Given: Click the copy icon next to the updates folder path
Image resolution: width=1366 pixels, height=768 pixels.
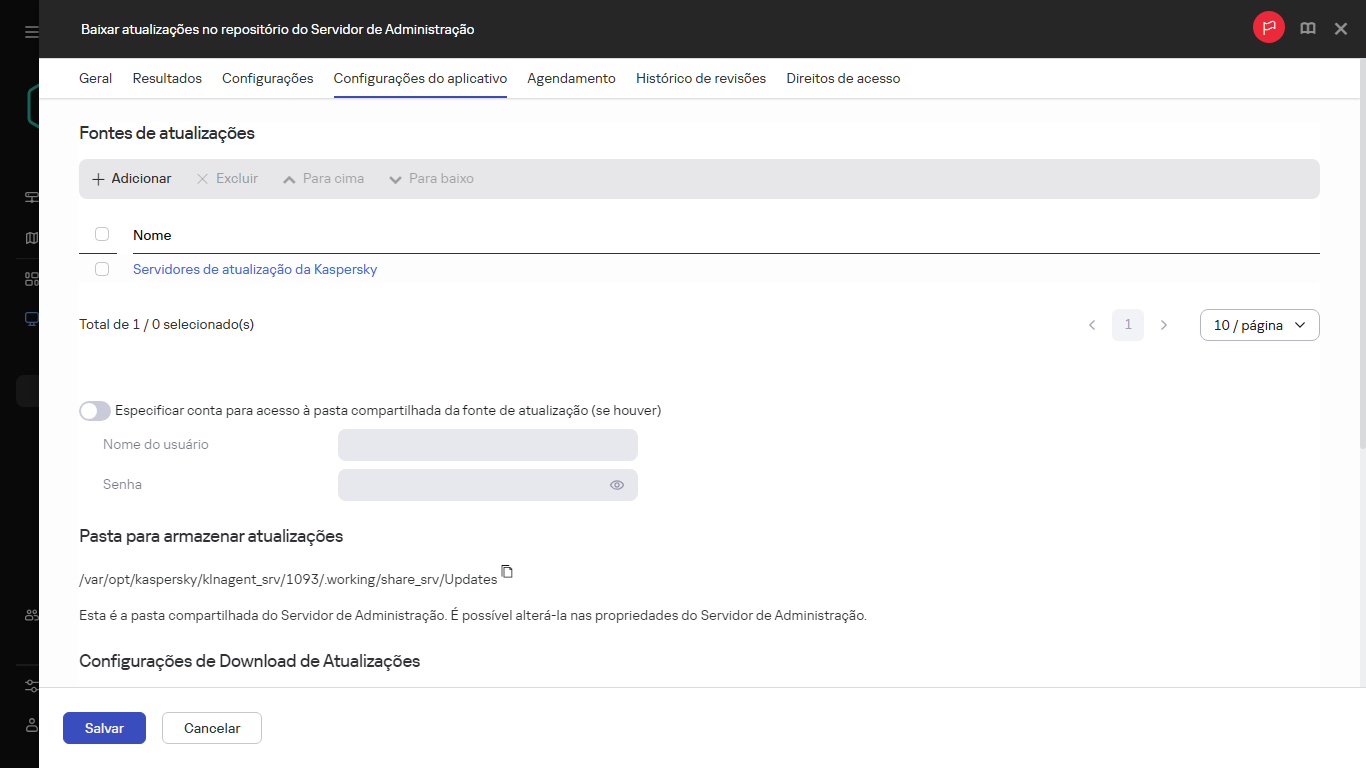Looking at the screenshot, I should 507,571.
